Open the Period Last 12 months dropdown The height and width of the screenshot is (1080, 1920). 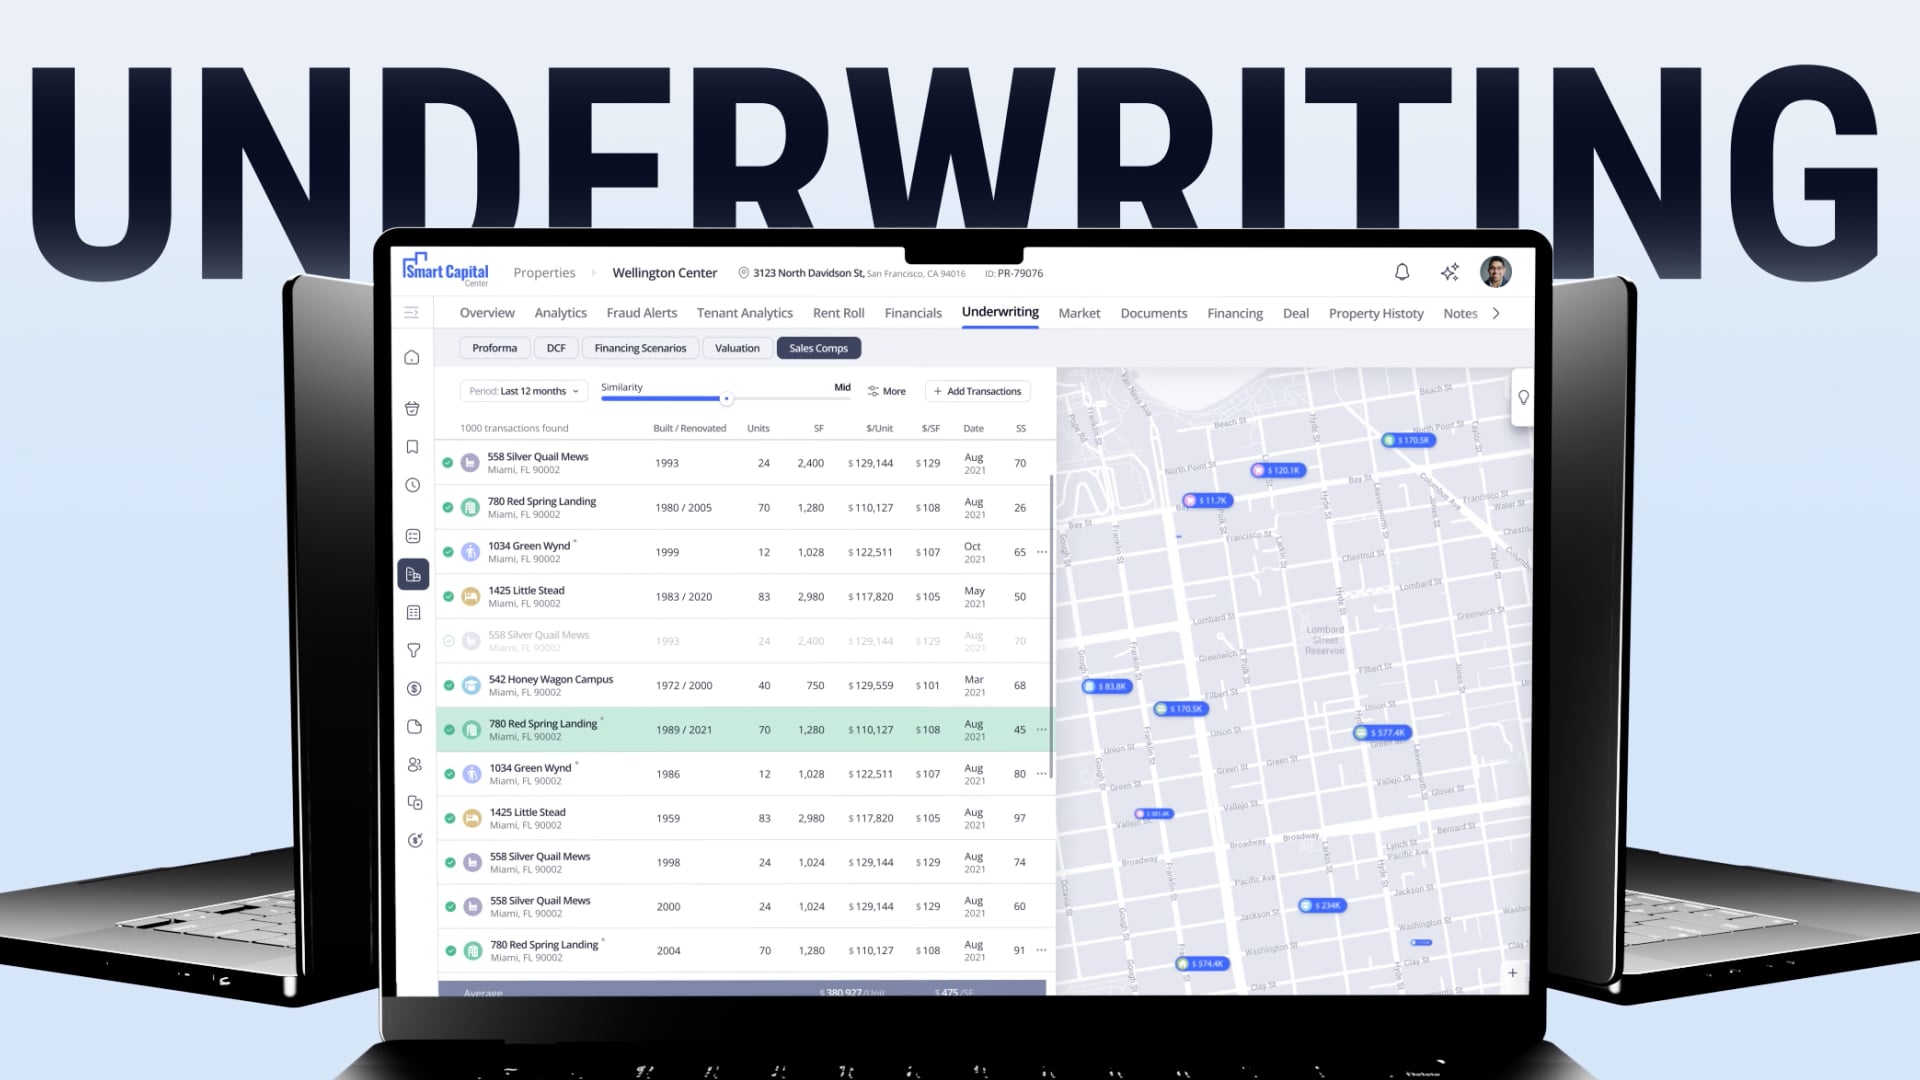tap(523, 391)
